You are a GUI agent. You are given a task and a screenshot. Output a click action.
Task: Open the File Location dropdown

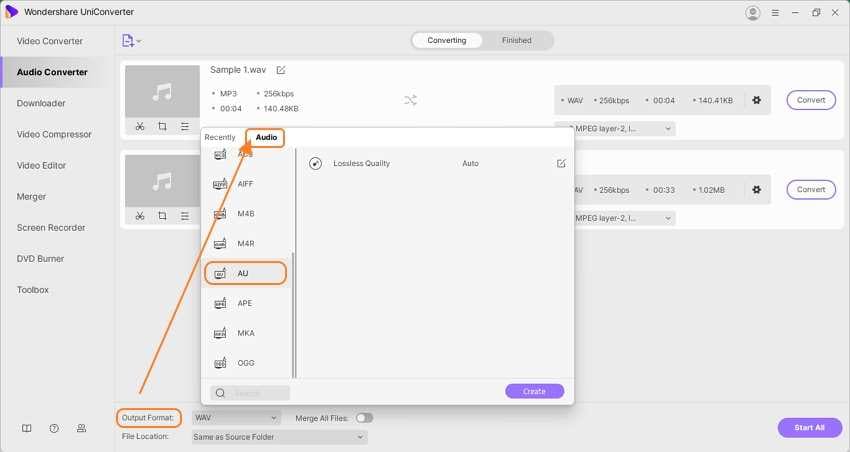(279, 437)
